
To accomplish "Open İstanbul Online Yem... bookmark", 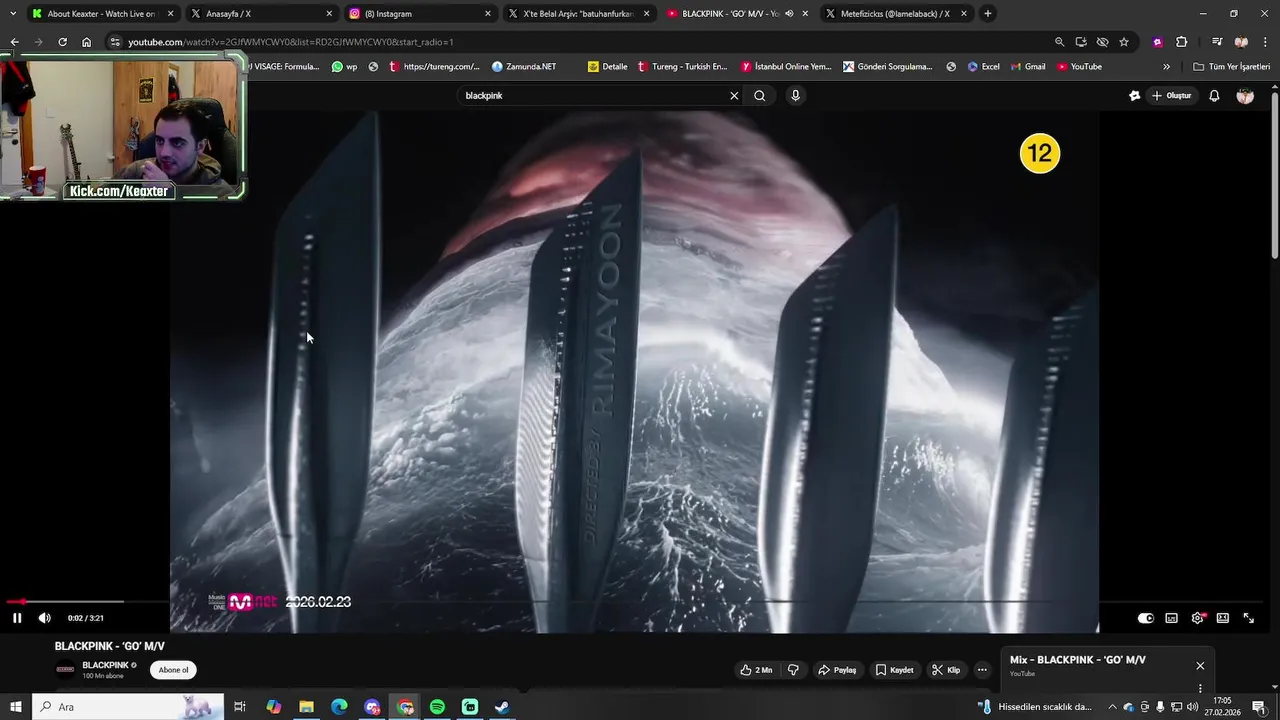I will tap(786, 67).
